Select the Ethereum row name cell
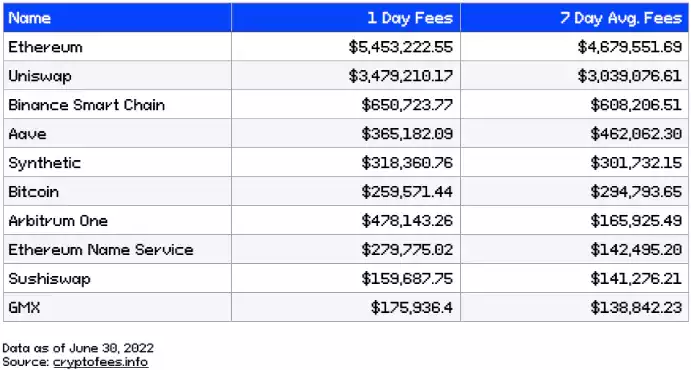The width and height of the screenshot is (691, 370). 117,47
